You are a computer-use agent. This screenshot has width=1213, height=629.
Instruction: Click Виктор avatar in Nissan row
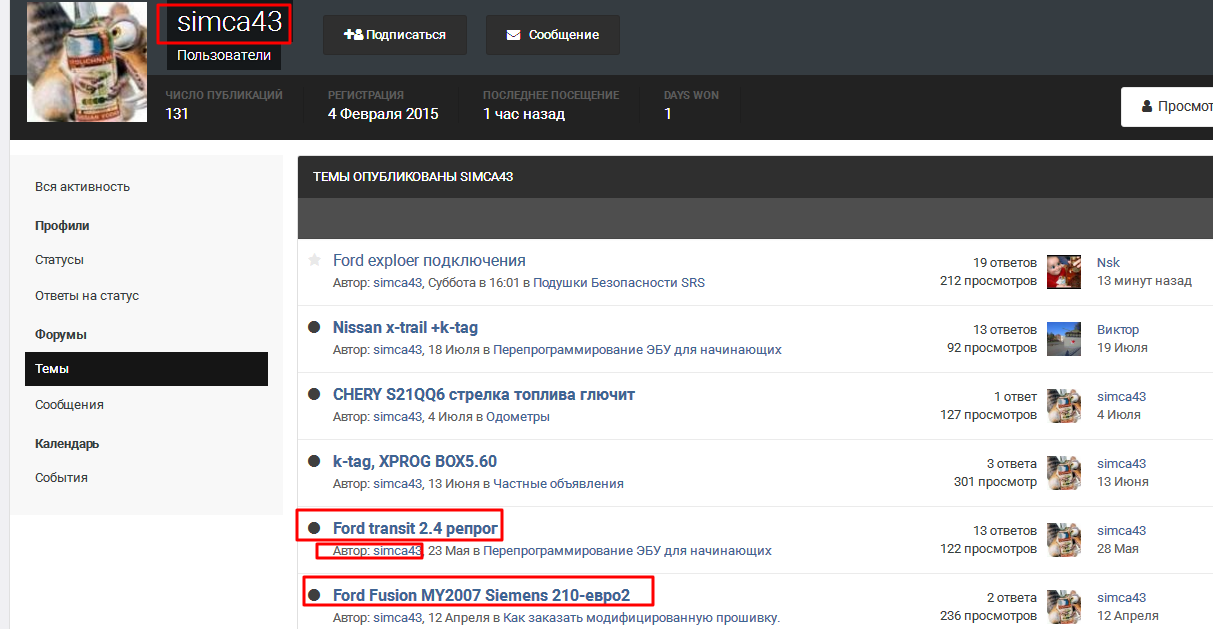click(1064, 339)
